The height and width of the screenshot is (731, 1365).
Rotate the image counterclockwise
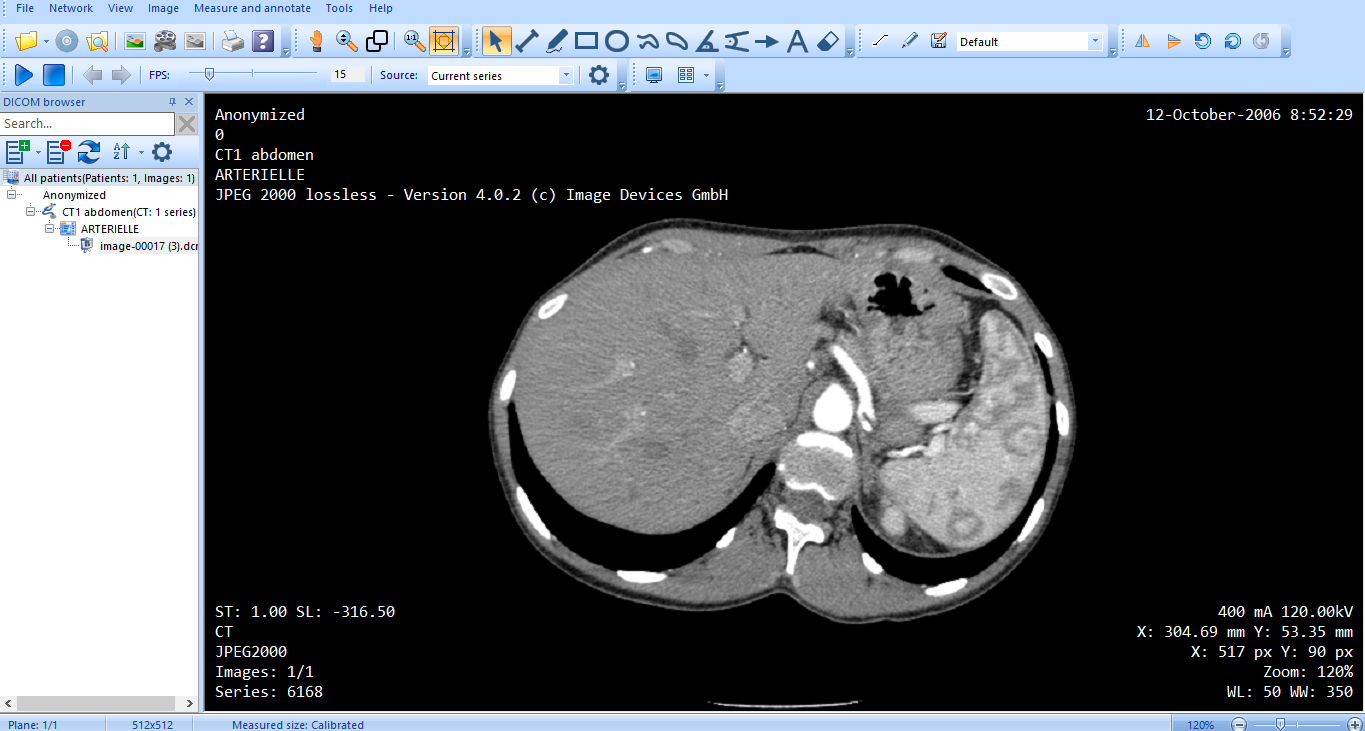[1202, 41]
